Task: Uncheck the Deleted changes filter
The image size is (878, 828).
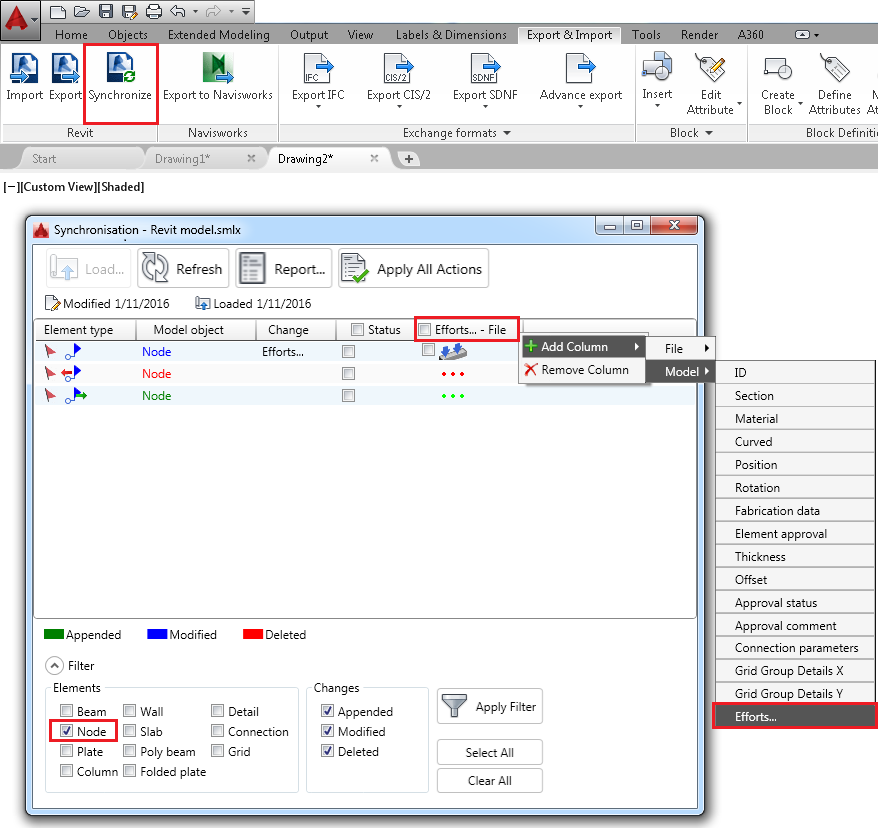Action: pos(328,751)
